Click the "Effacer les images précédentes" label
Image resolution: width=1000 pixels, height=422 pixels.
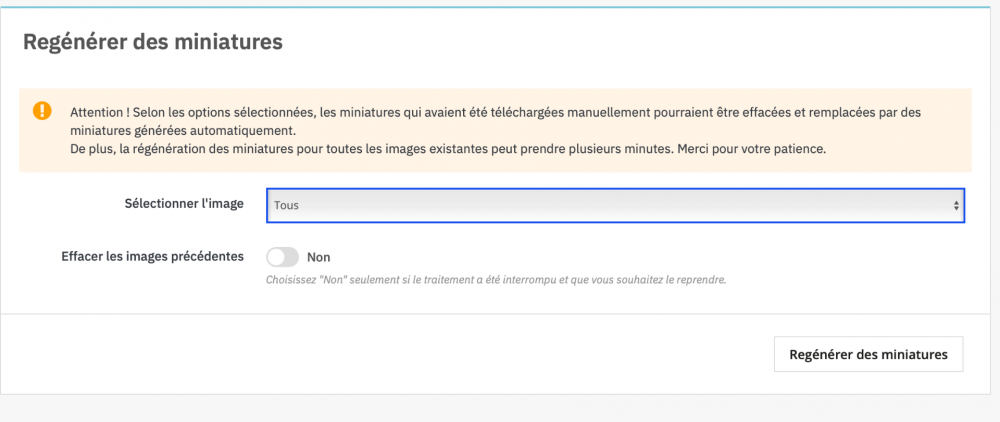152,256
